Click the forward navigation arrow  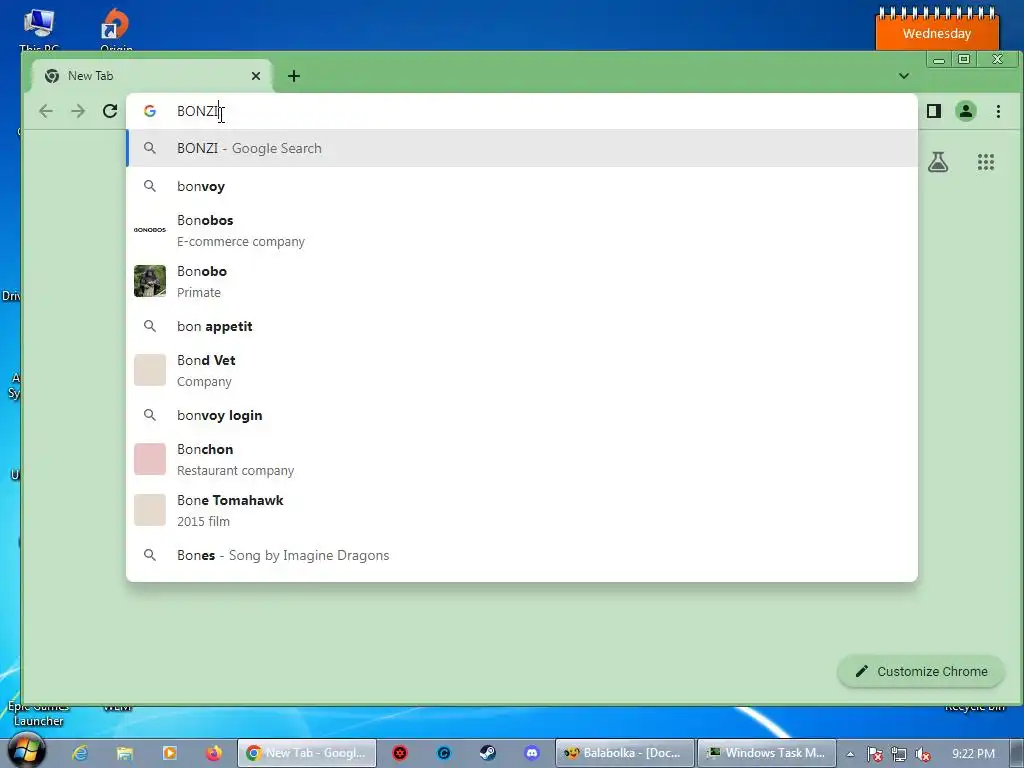point(78,111)
